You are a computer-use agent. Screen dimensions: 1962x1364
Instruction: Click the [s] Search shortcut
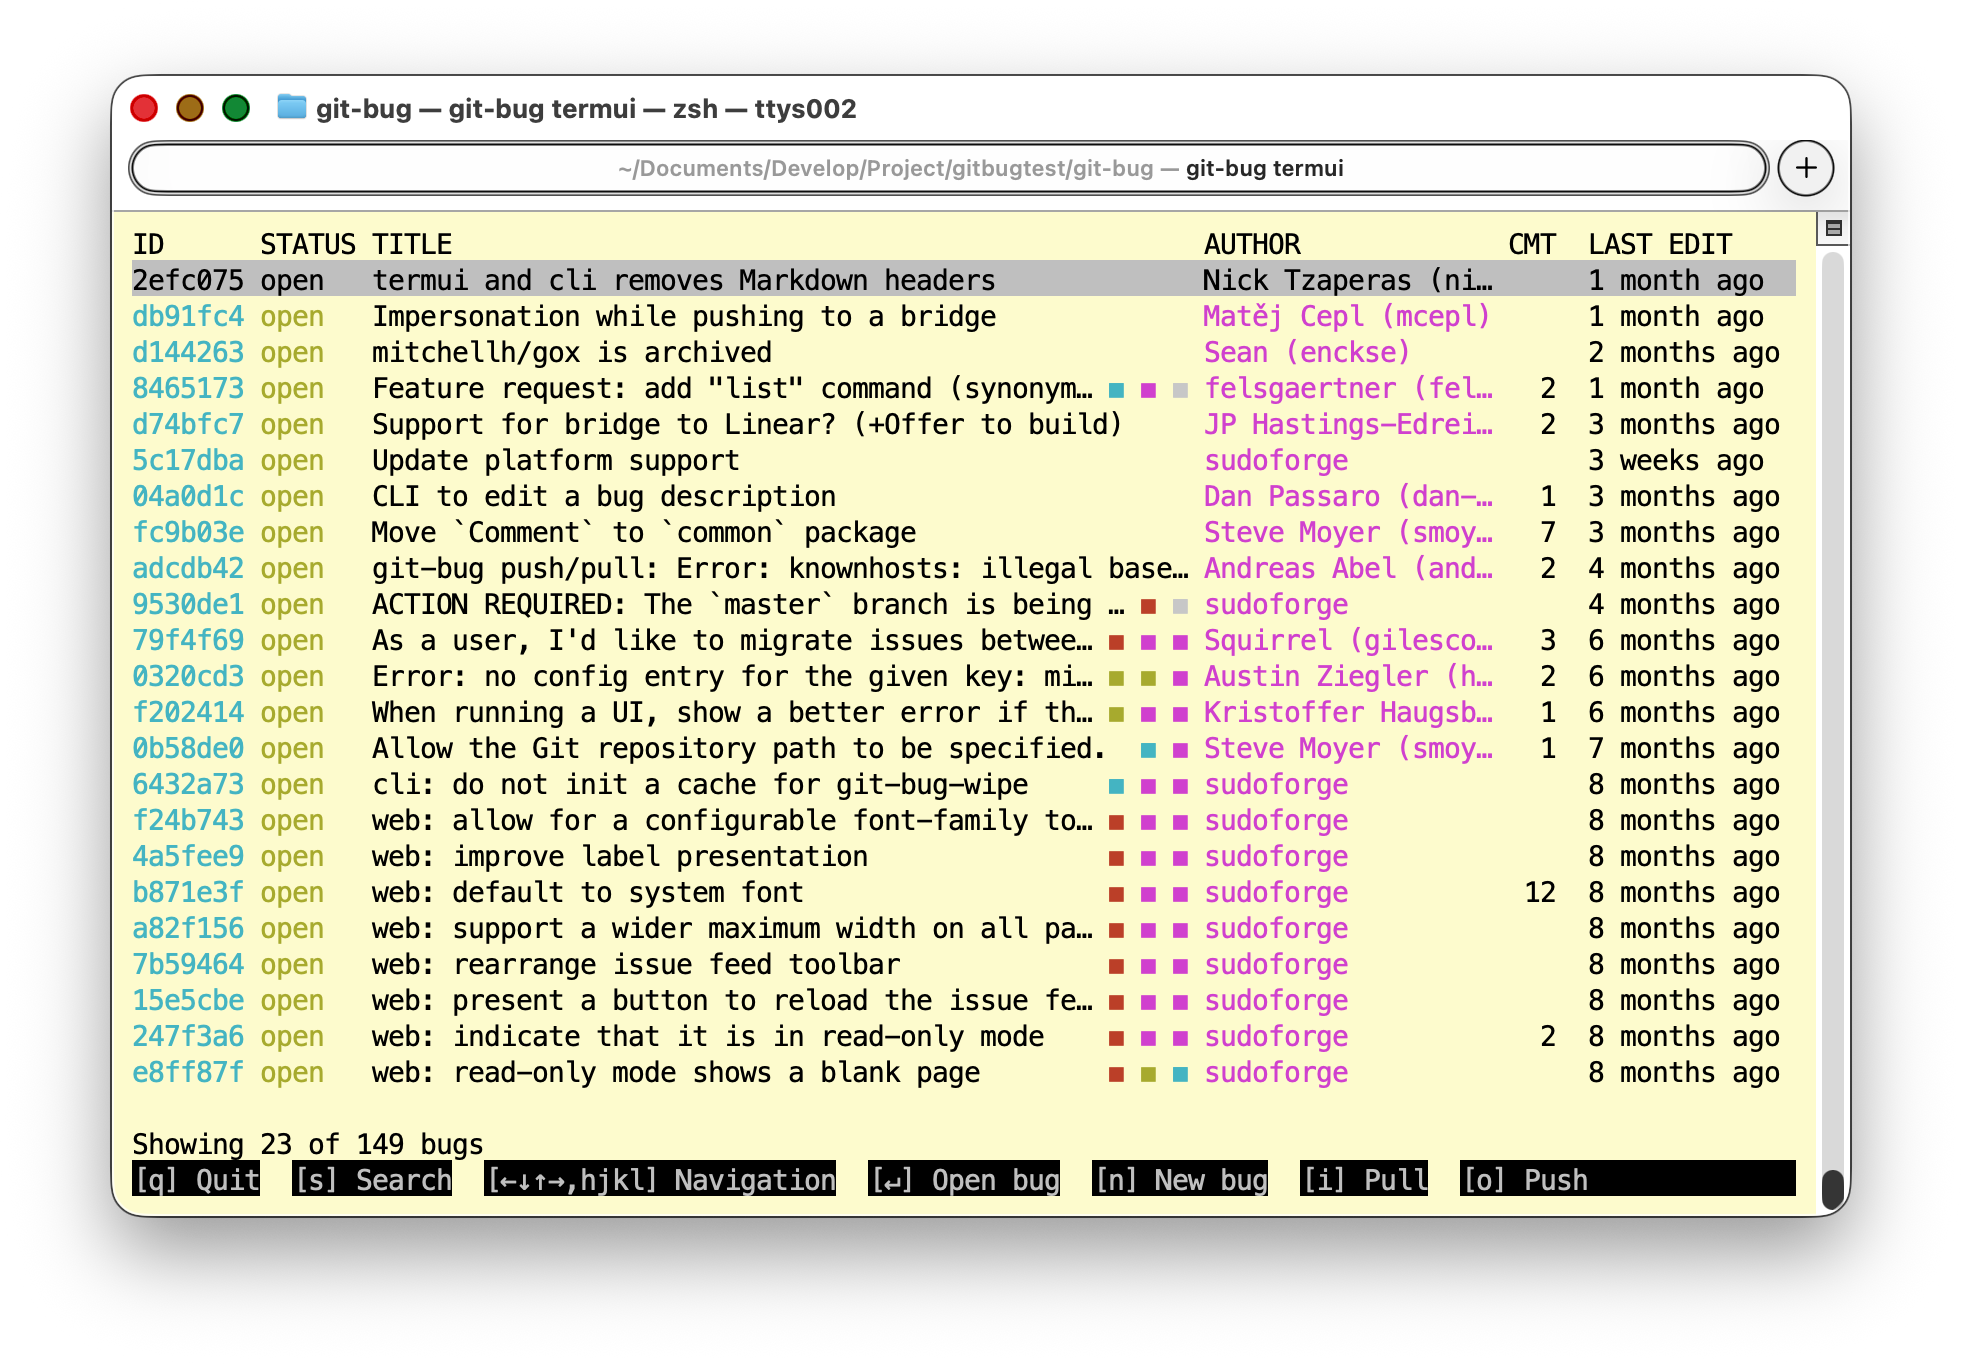pyautogui.click(x=373, y=1180)
